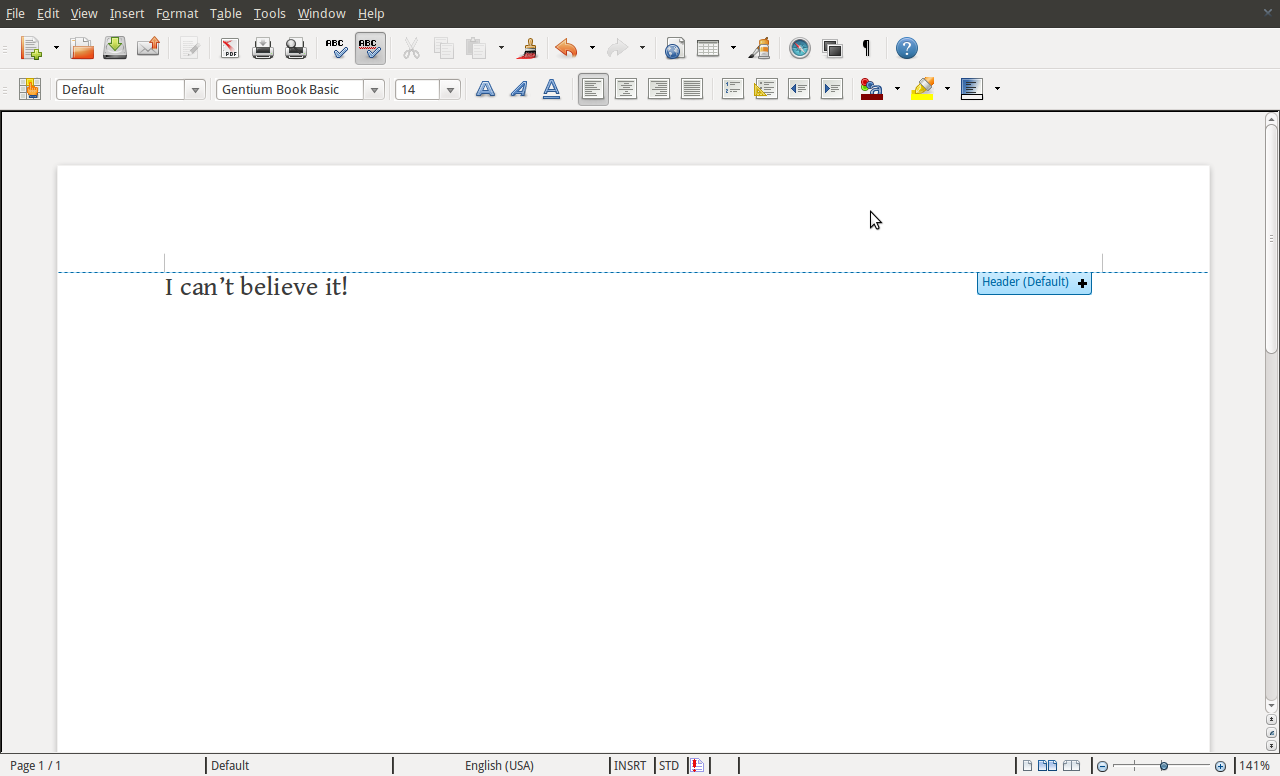Toggle STD selection mode in status bar
1280x776 pixels.
[x=669, y=766]
